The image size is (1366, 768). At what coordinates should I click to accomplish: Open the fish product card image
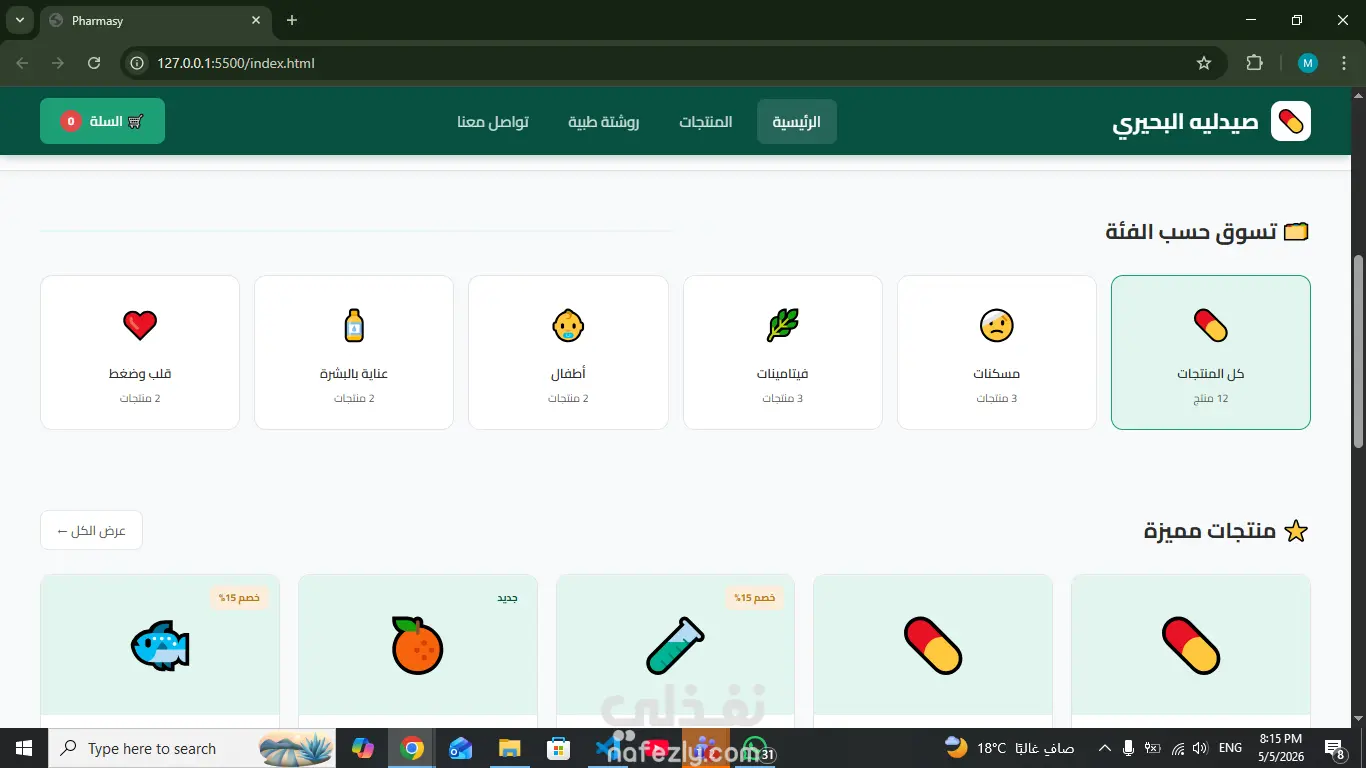click(x=160, y=645)
